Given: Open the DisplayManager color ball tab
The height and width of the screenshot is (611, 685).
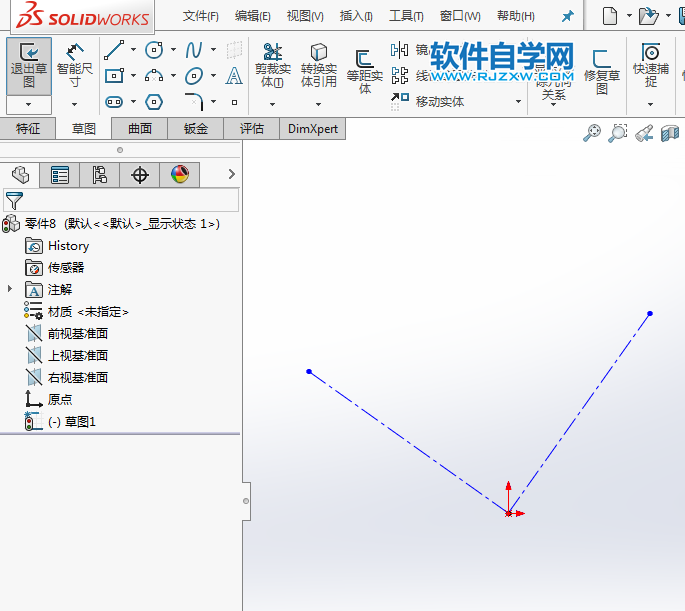Looking at the screenshot, I should pyautogui.click(x=180, y=175).
